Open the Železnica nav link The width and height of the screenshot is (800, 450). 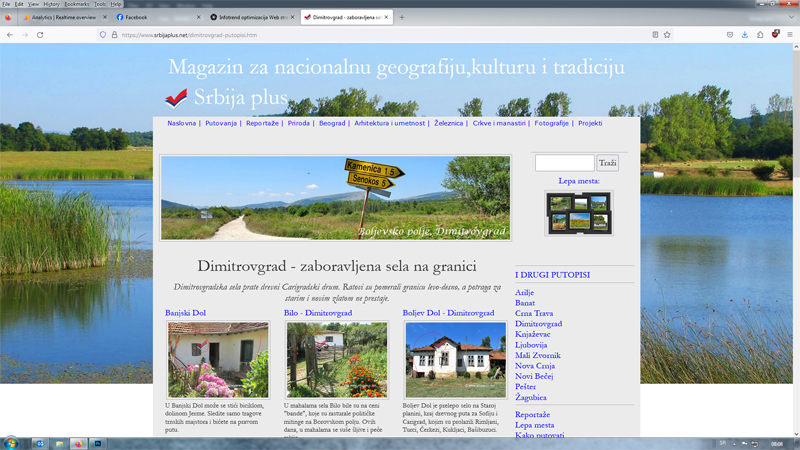point(448,123)
